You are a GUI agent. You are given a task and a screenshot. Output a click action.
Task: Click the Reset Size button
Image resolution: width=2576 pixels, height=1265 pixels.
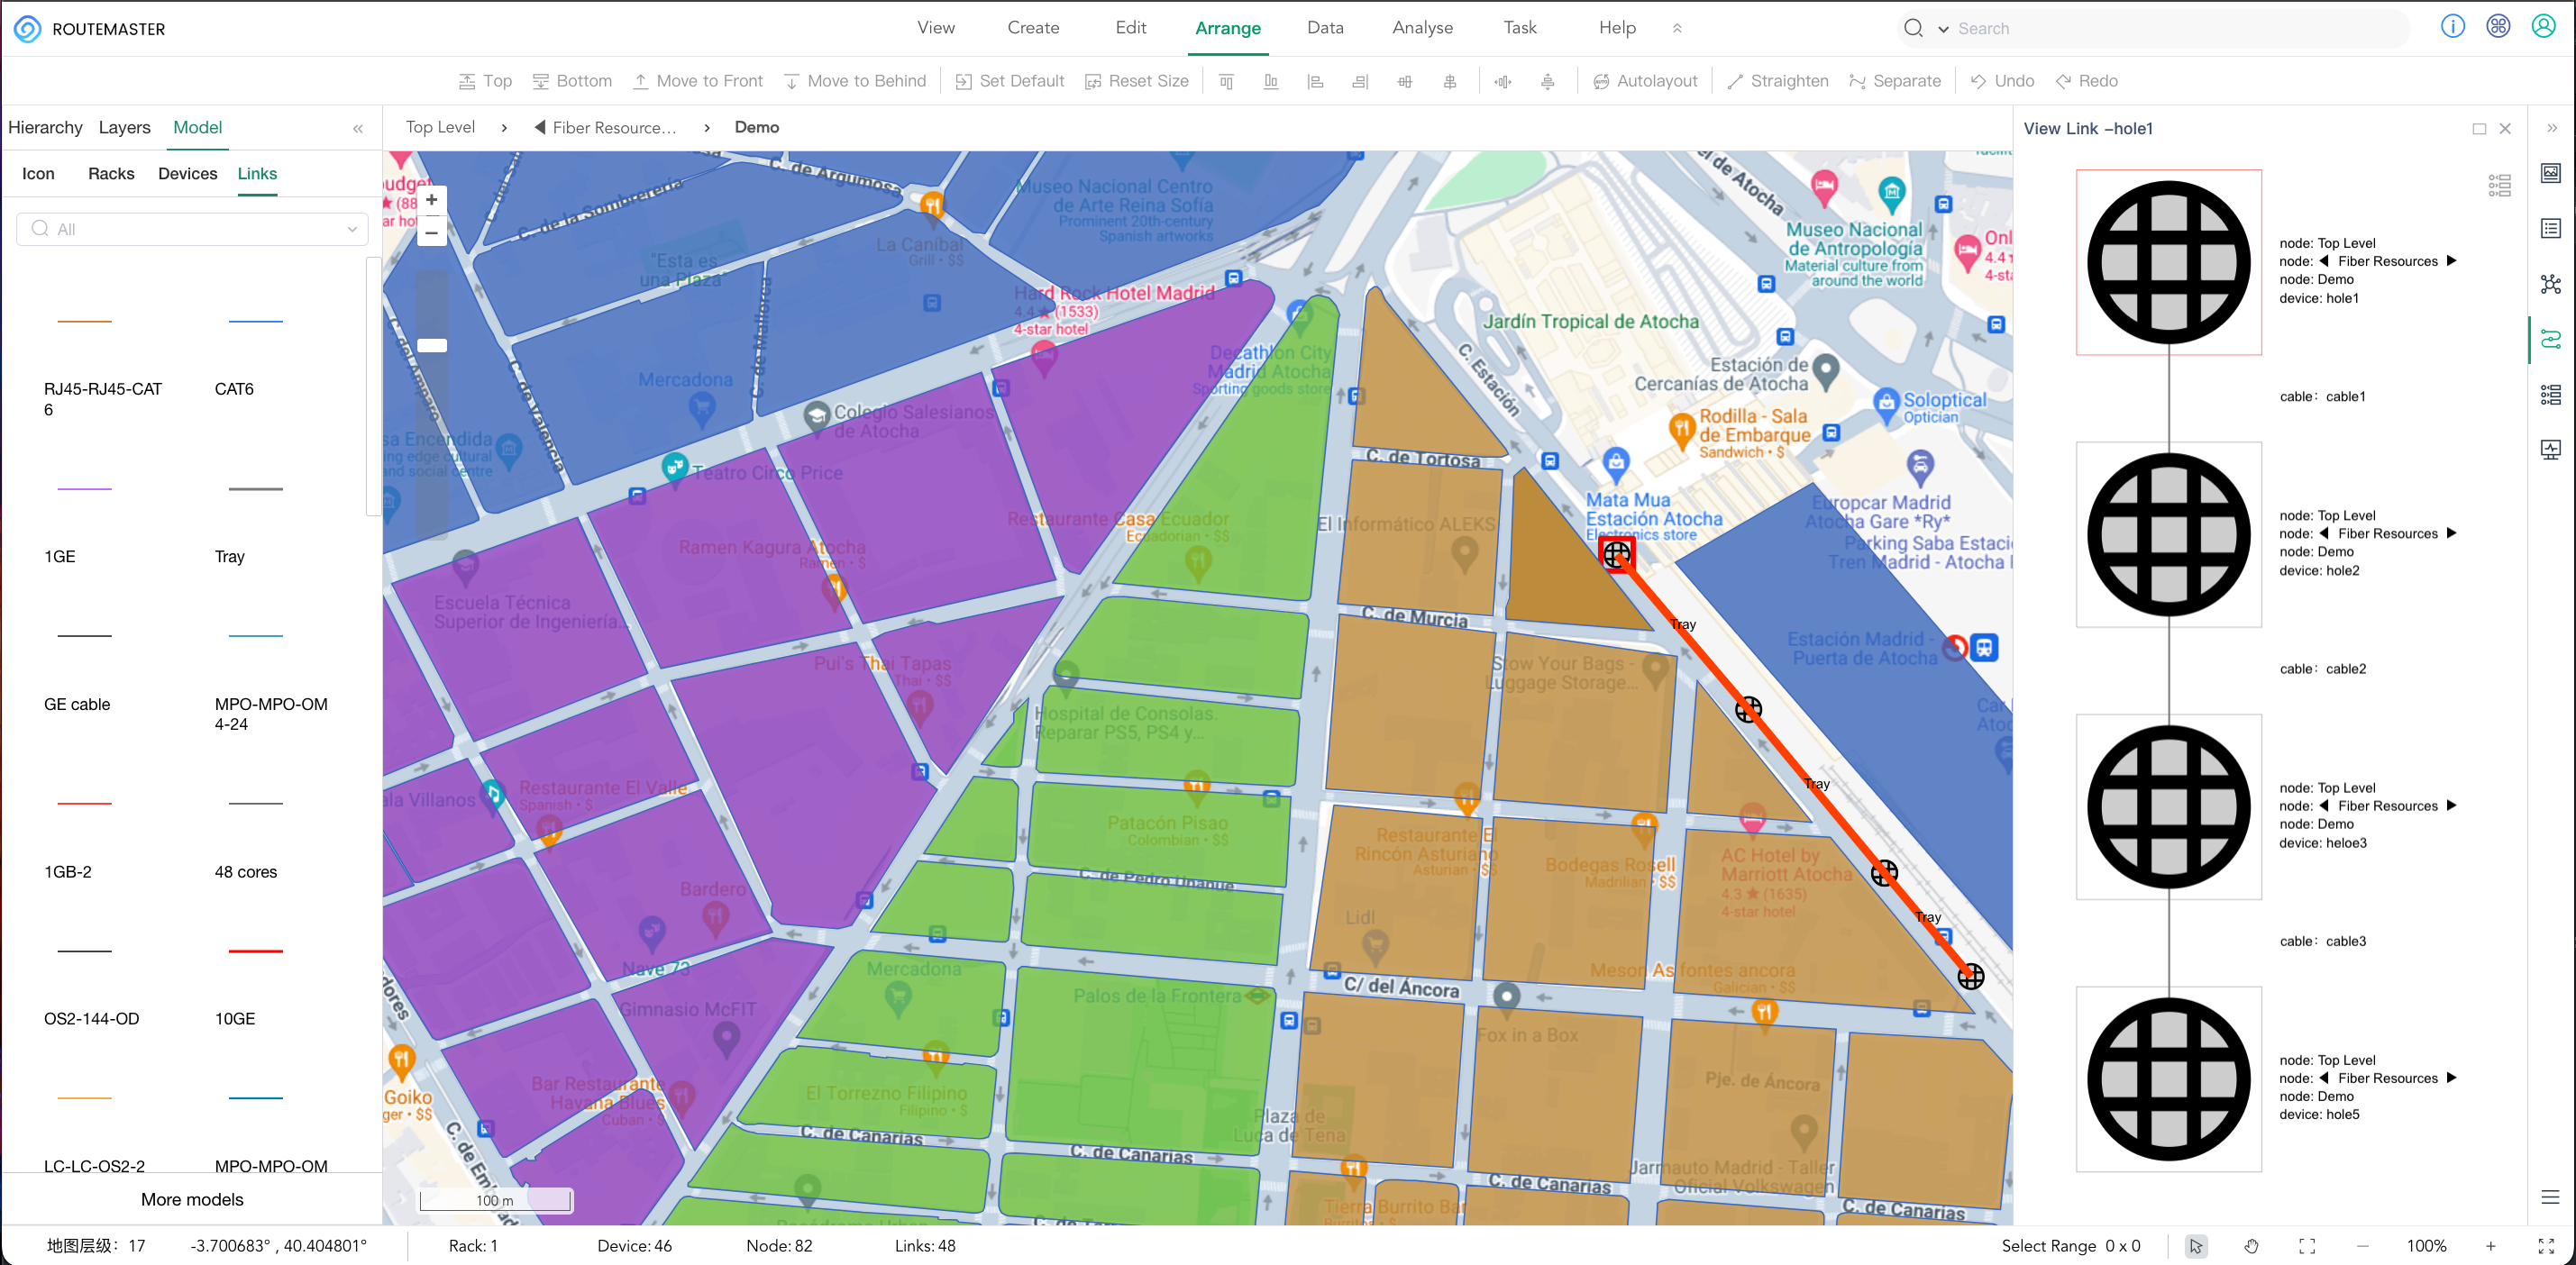[x=1136, y=81]
